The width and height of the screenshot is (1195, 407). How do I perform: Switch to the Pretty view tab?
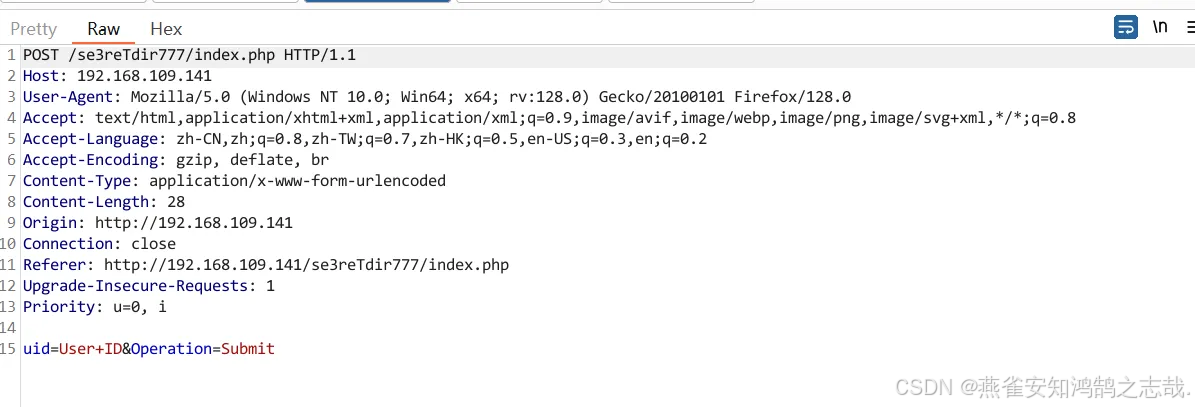tap(34, 29)
